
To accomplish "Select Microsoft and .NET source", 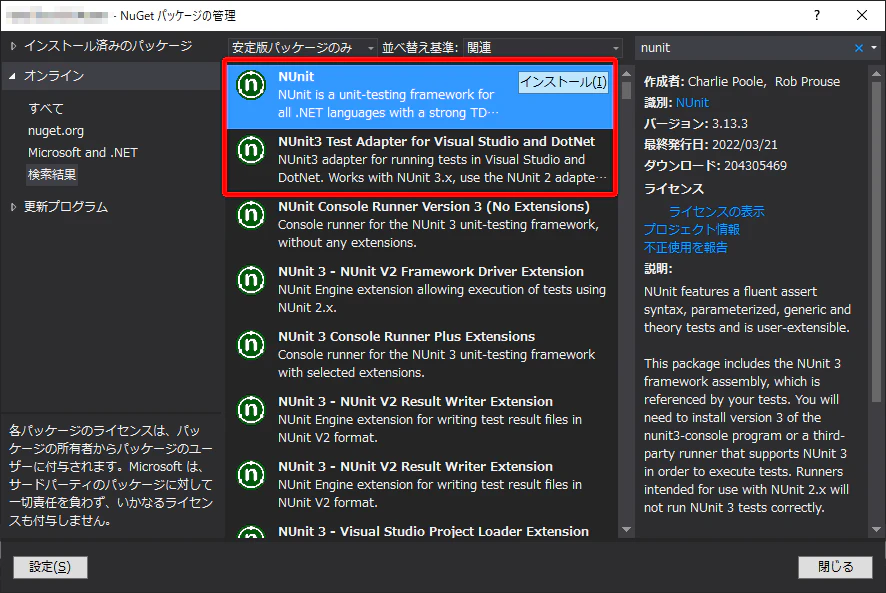I will (82, 153).
